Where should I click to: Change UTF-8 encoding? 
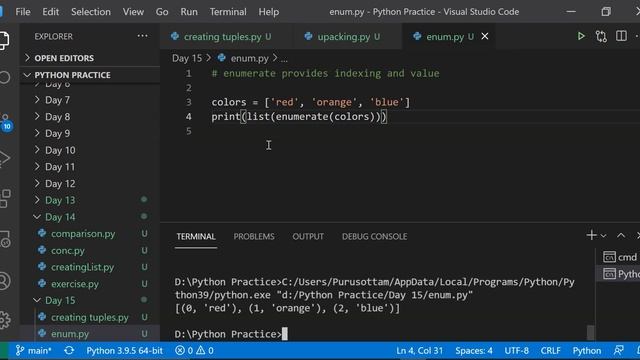coord(516,351)
